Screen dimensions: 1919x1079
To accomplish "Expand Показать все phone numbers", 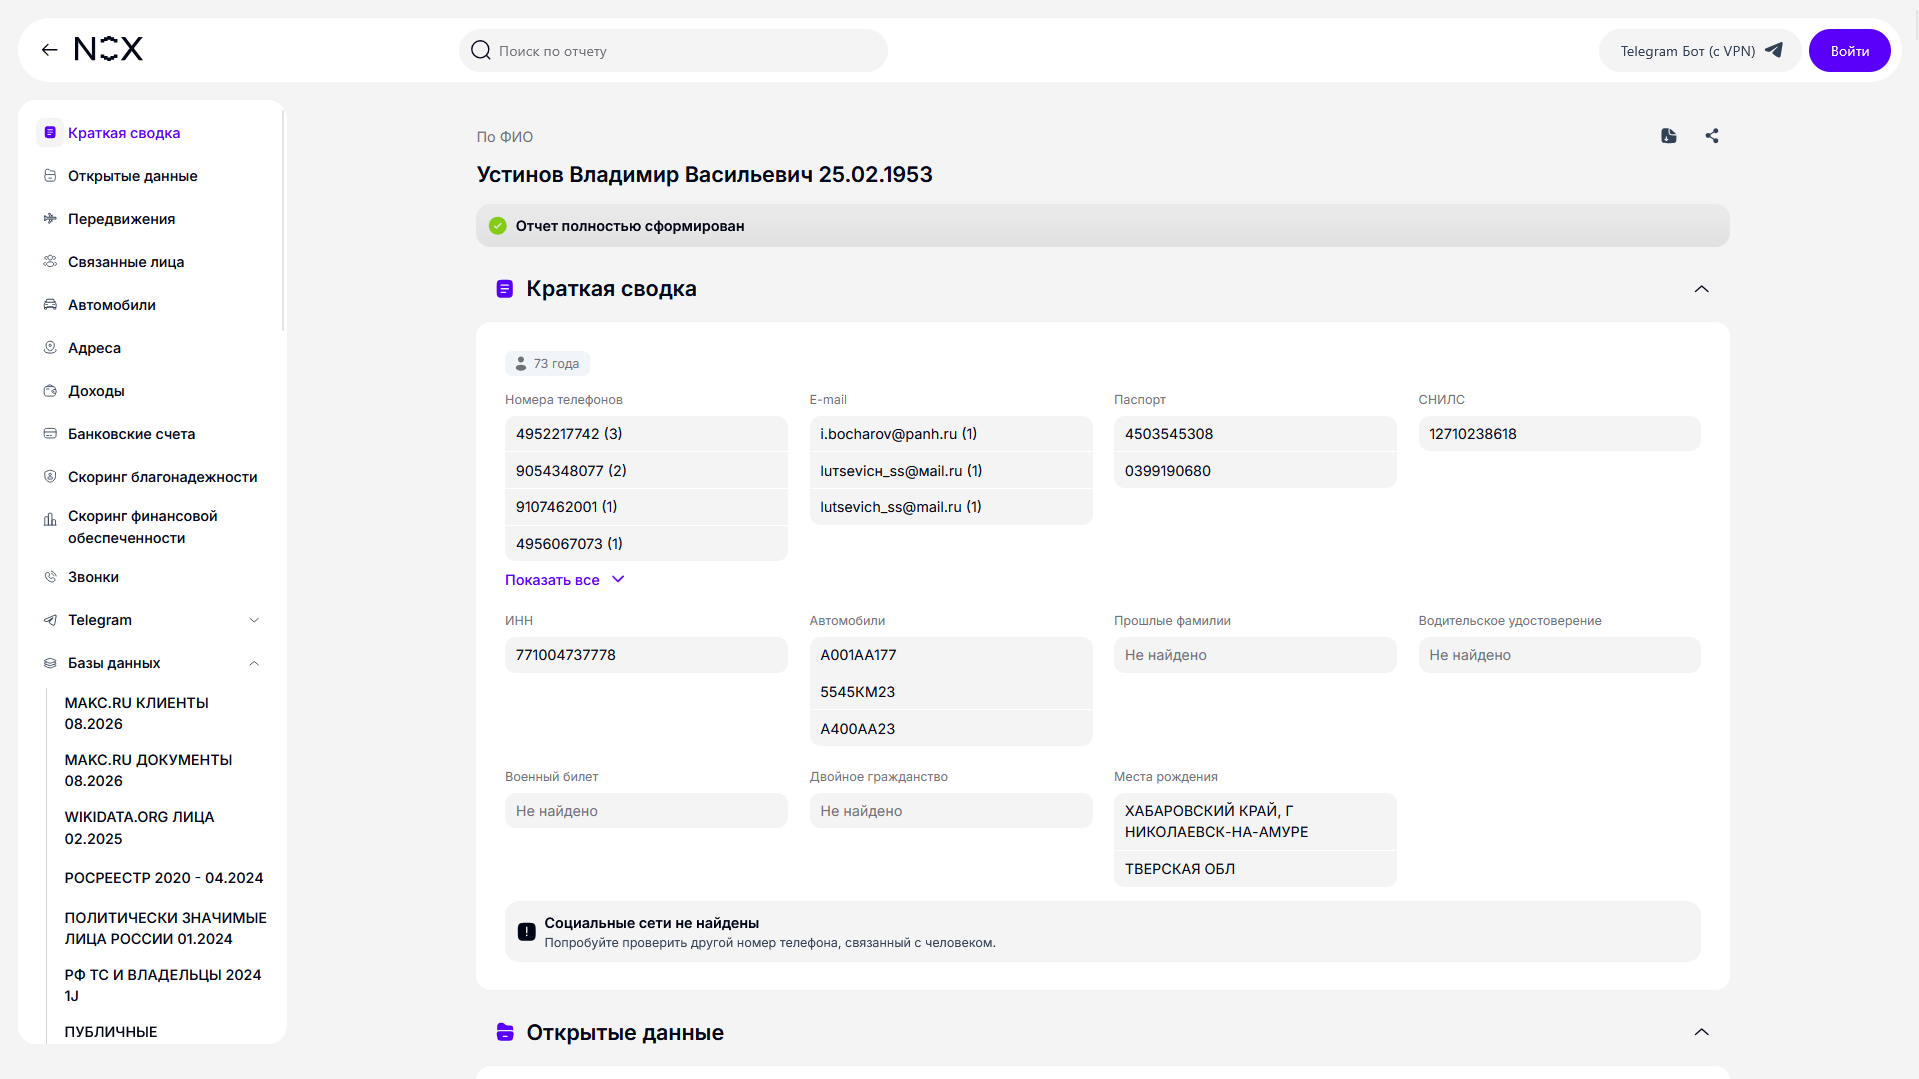I will click(564, 580).
